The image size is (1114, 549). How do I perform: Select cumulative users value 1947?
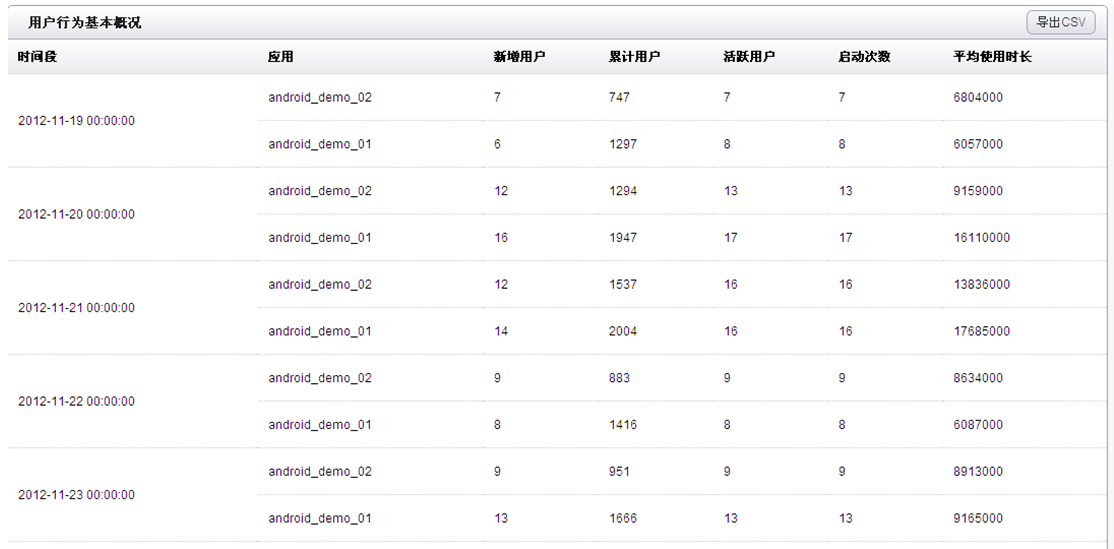click(x=623, y=238)
